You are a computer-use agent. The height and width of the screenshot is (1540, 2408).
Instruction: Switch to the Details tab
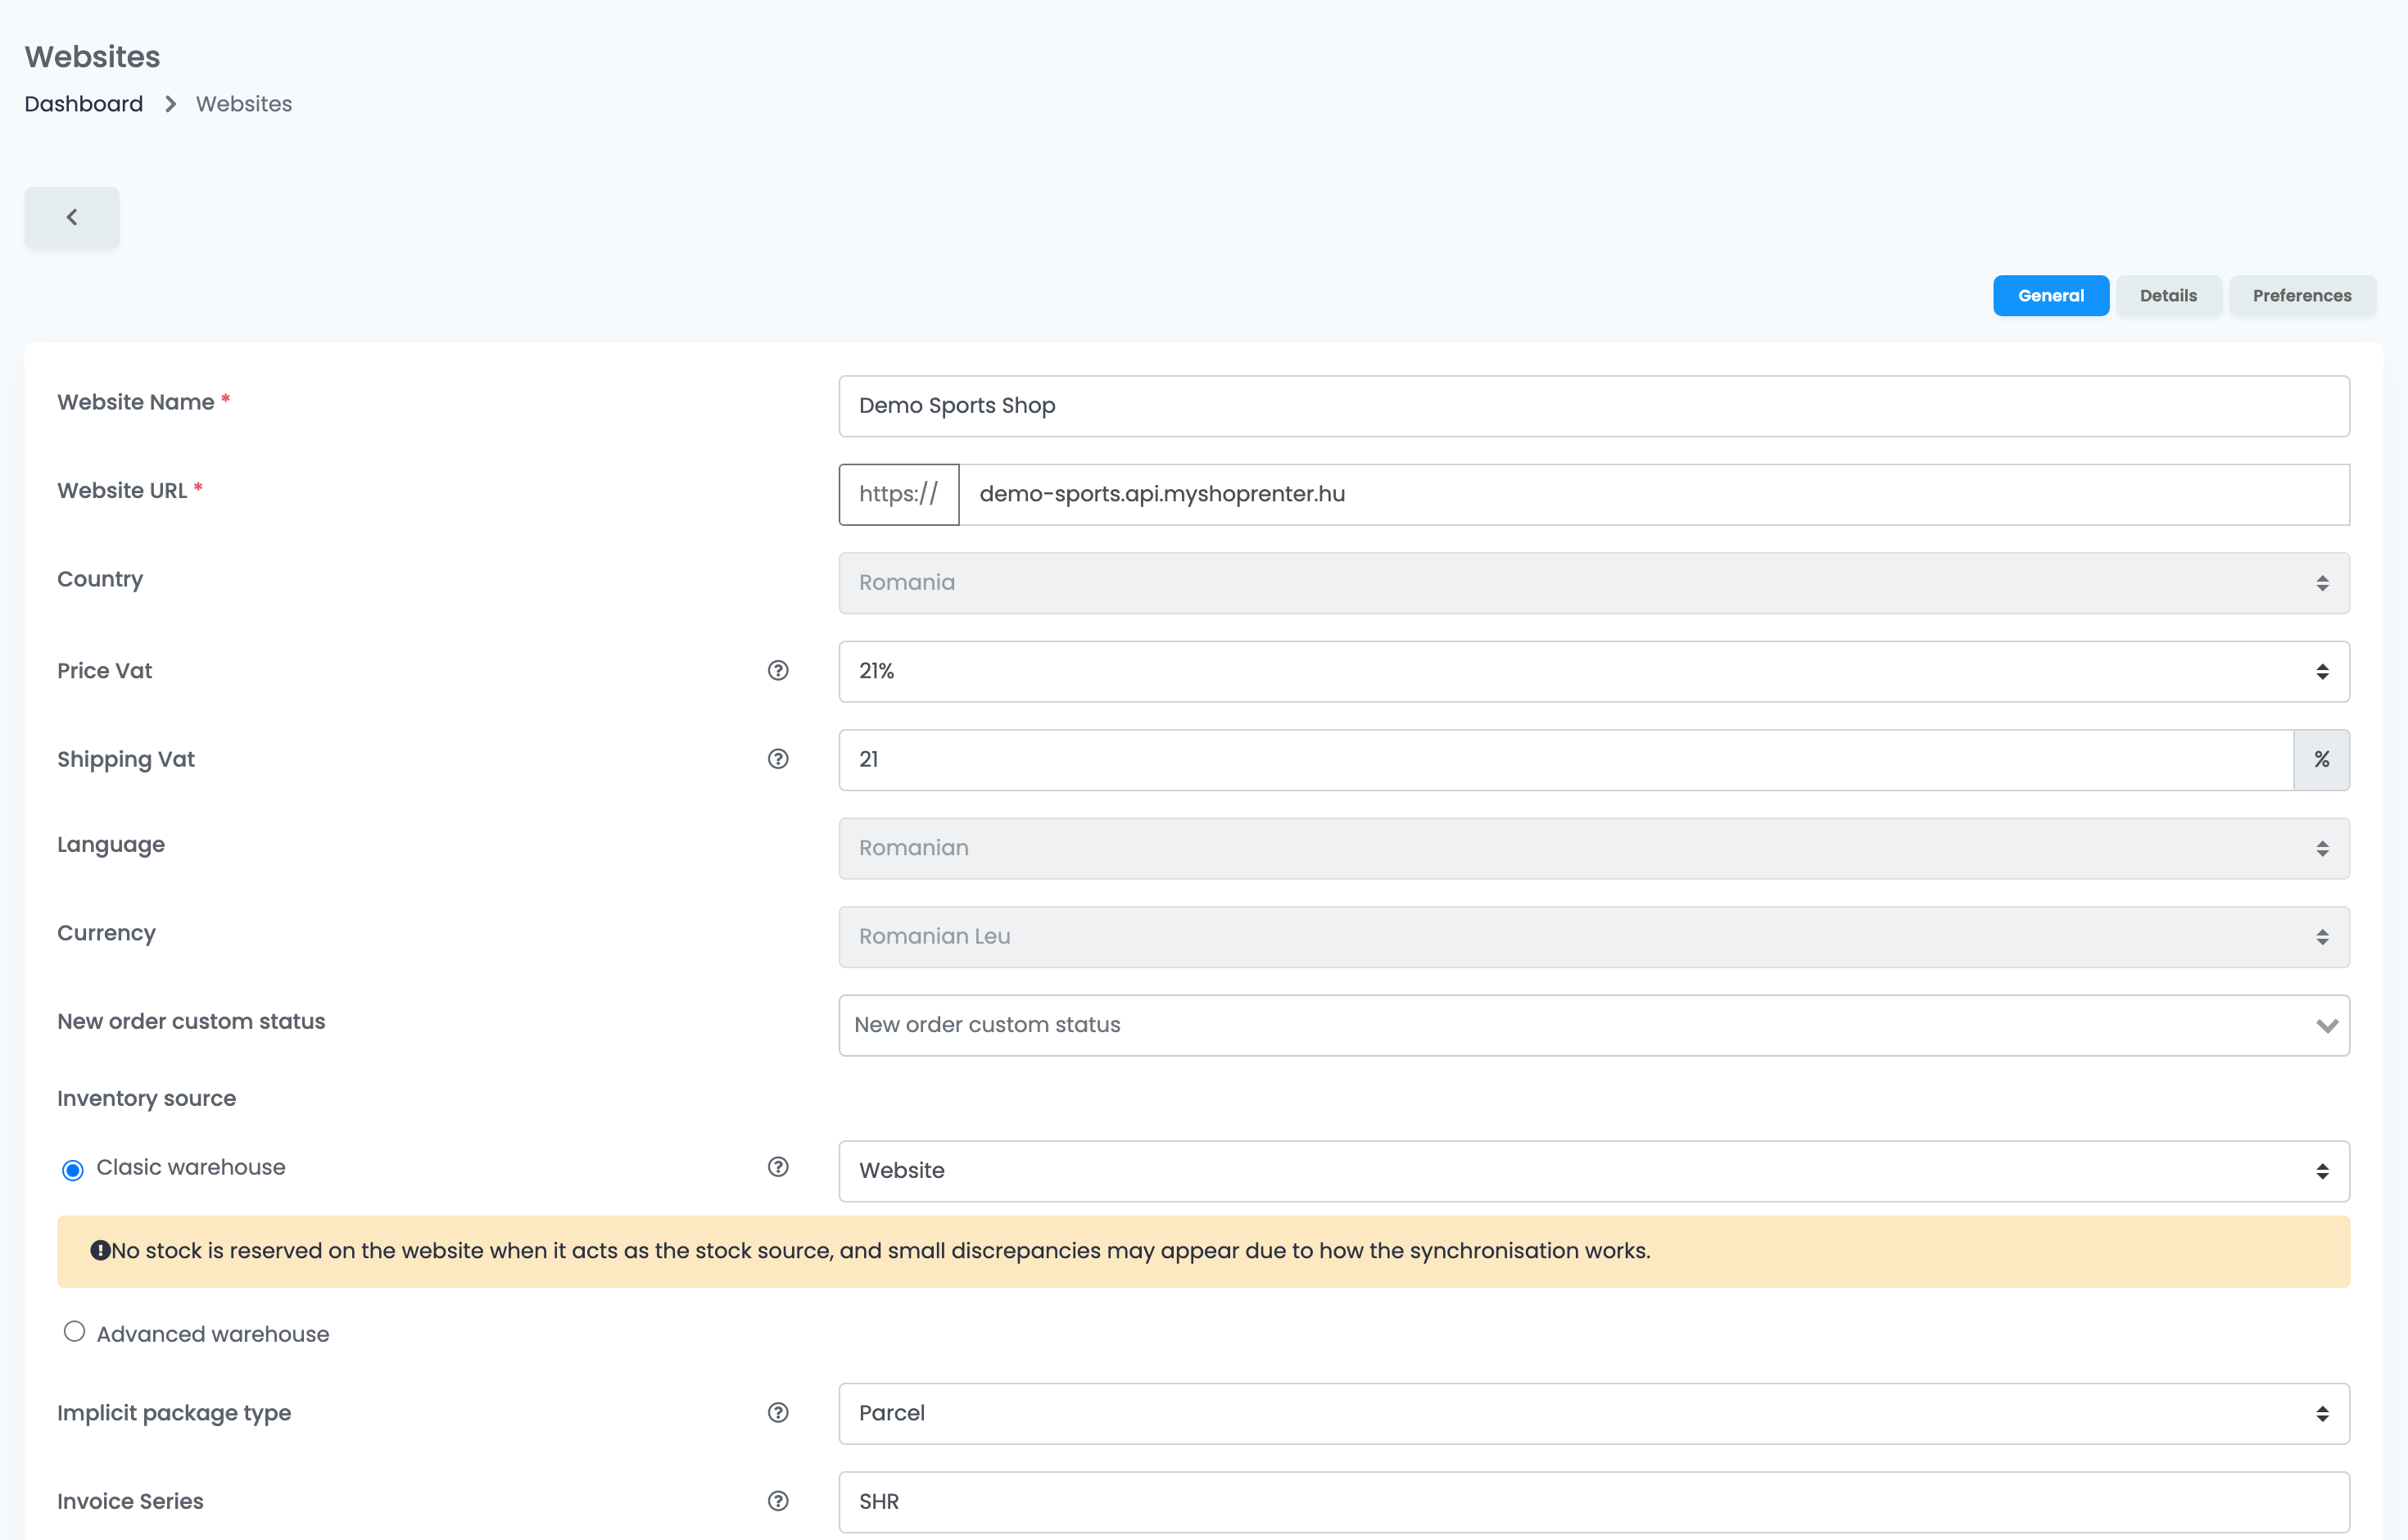coord(2168,296)
